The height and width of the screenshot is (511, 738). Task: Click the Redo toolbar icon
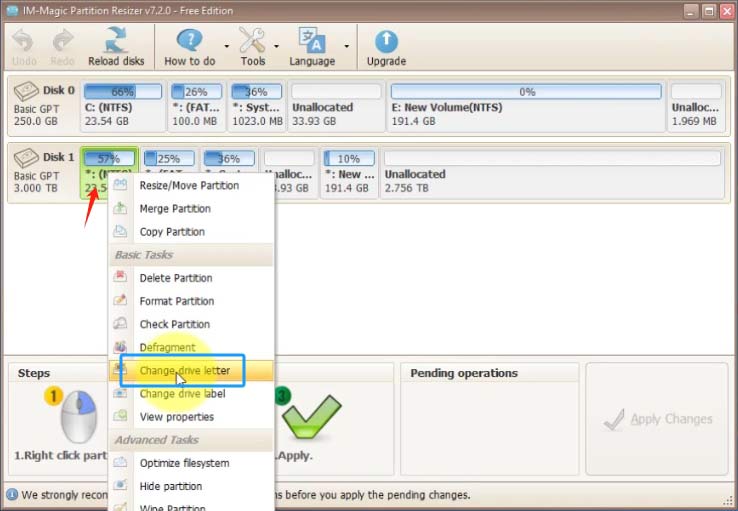(x=63, y=41)
